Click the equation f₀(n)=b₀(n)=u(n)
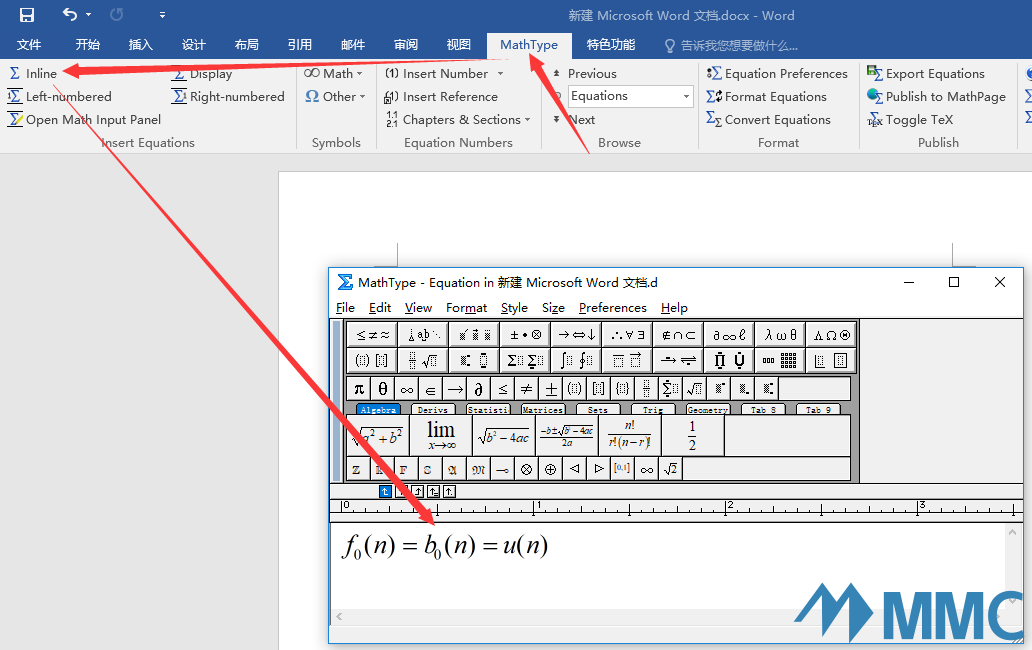Image resolution: width=1032 pixels, height=650 pixels. pos(445,547)
